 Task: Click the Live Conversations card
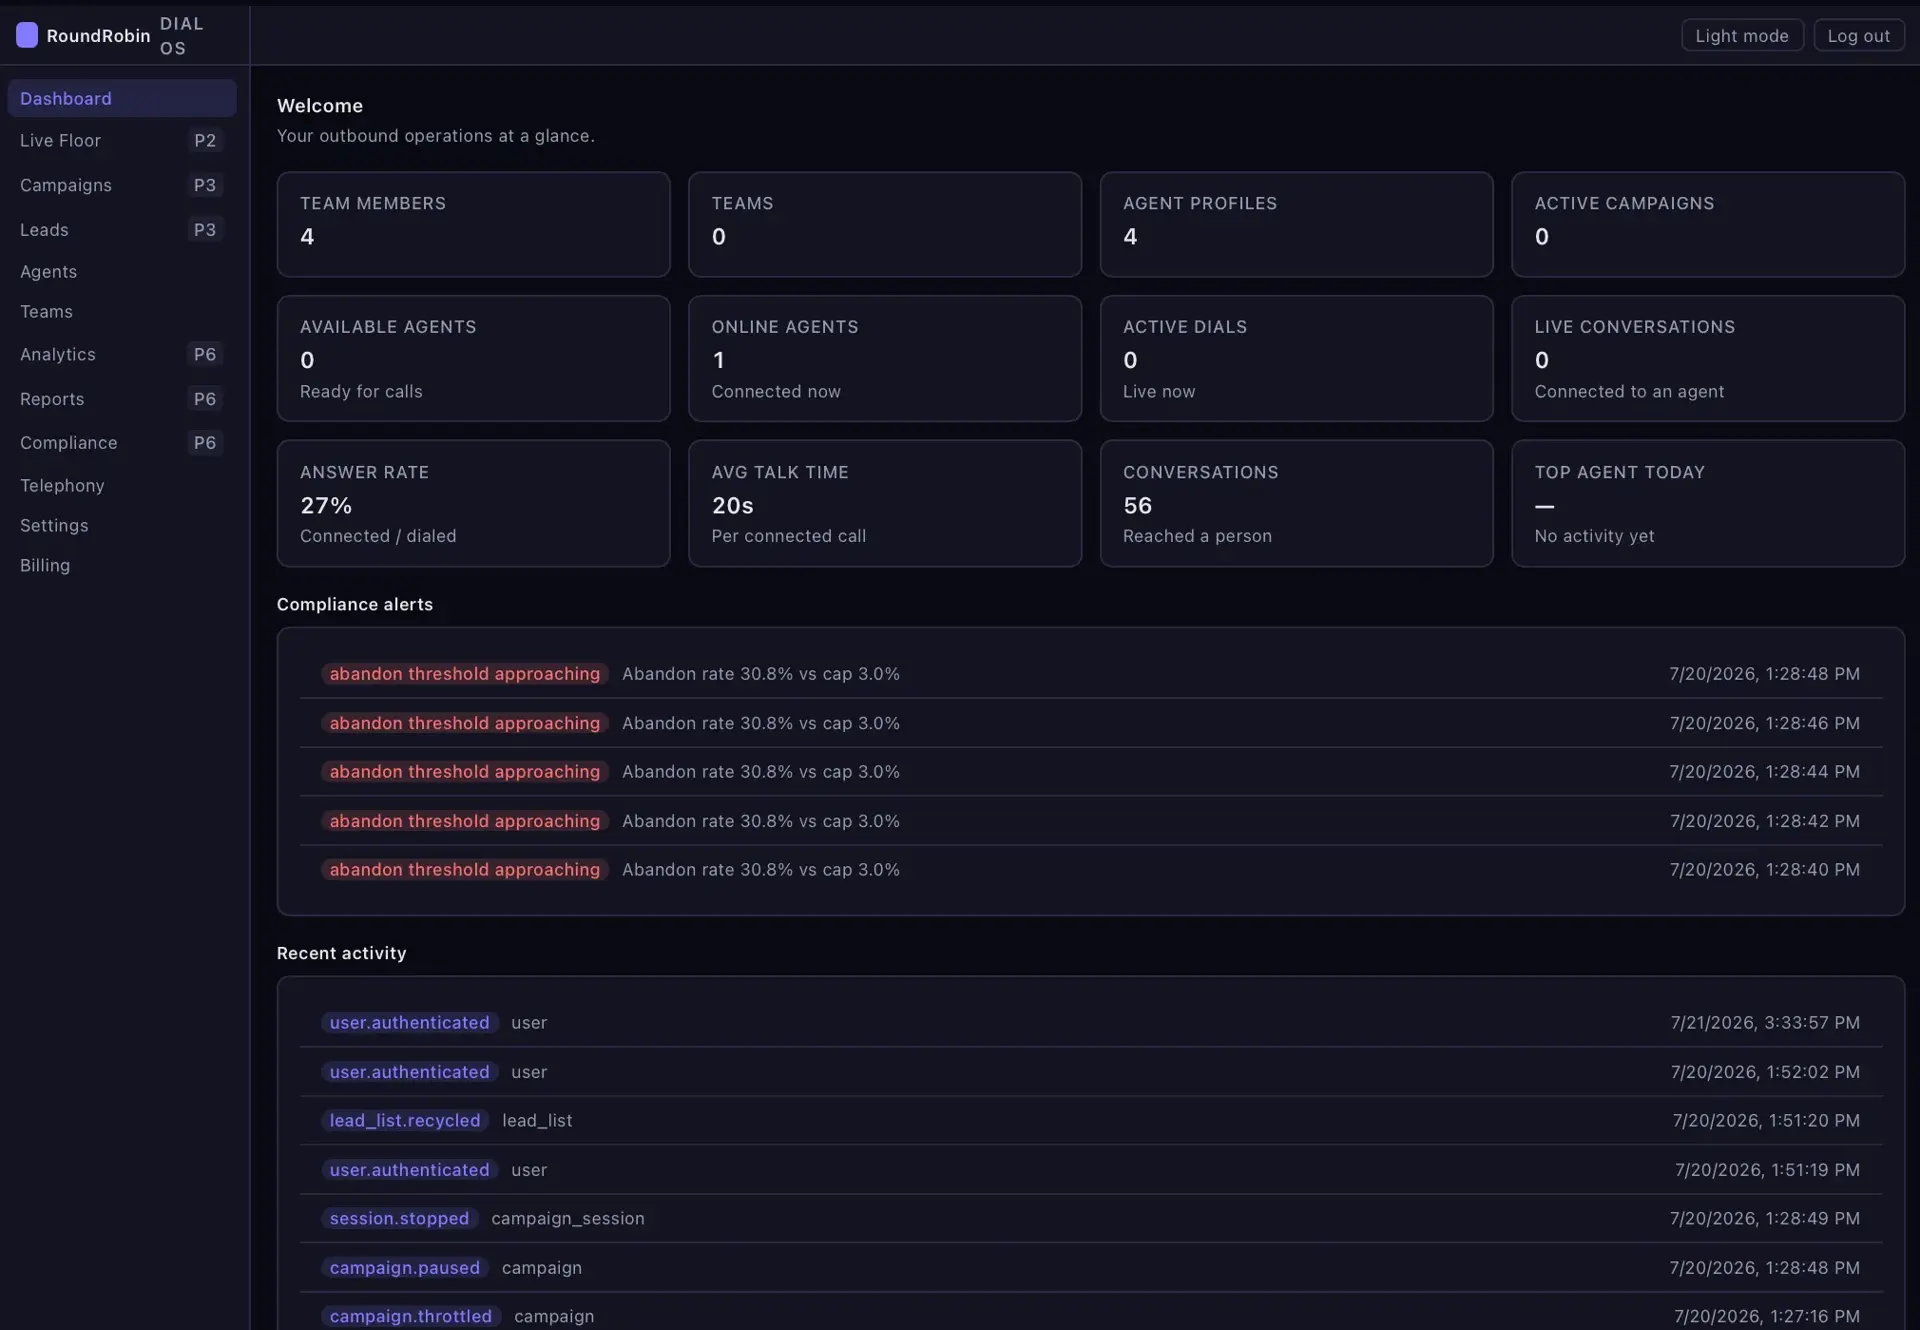click(x=1707, y=358)
